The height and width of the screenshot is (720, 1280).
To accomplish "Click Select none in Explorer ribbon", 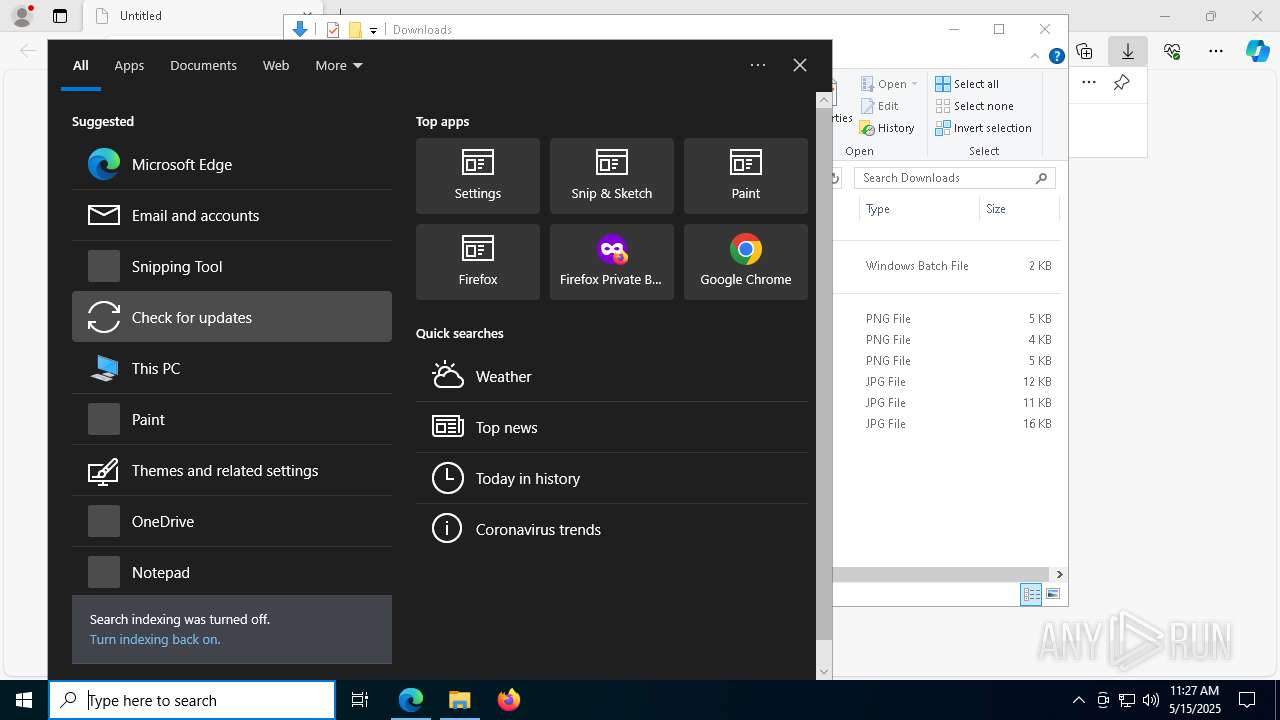I will 974,106.
